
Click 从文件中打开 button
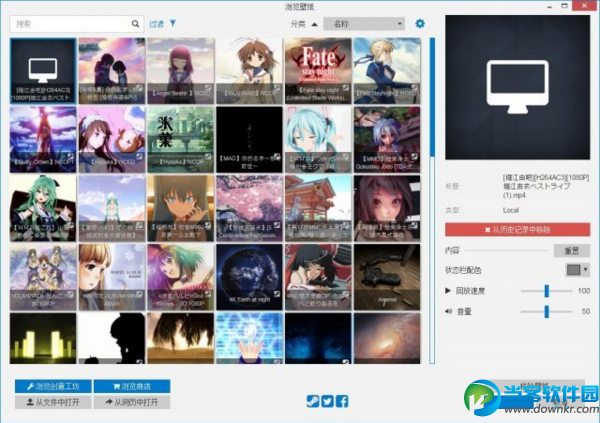pyautogui.click(x=53, y=402)
